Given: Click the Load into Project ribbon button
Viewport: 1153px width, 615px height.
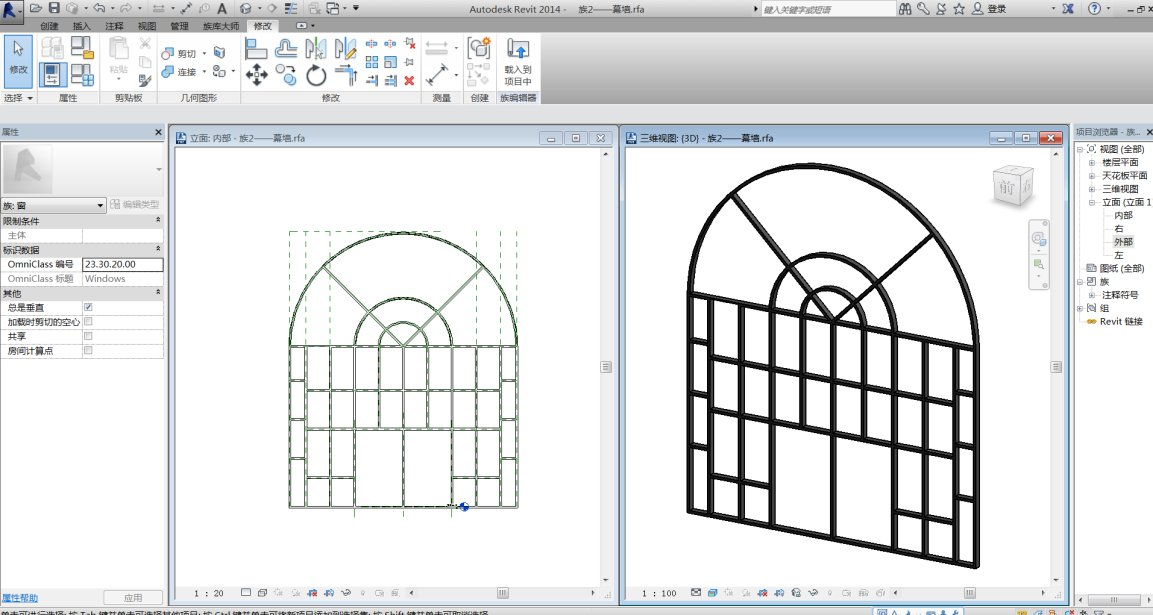Looking at the screenshot, I should click(x=517, y=62).
